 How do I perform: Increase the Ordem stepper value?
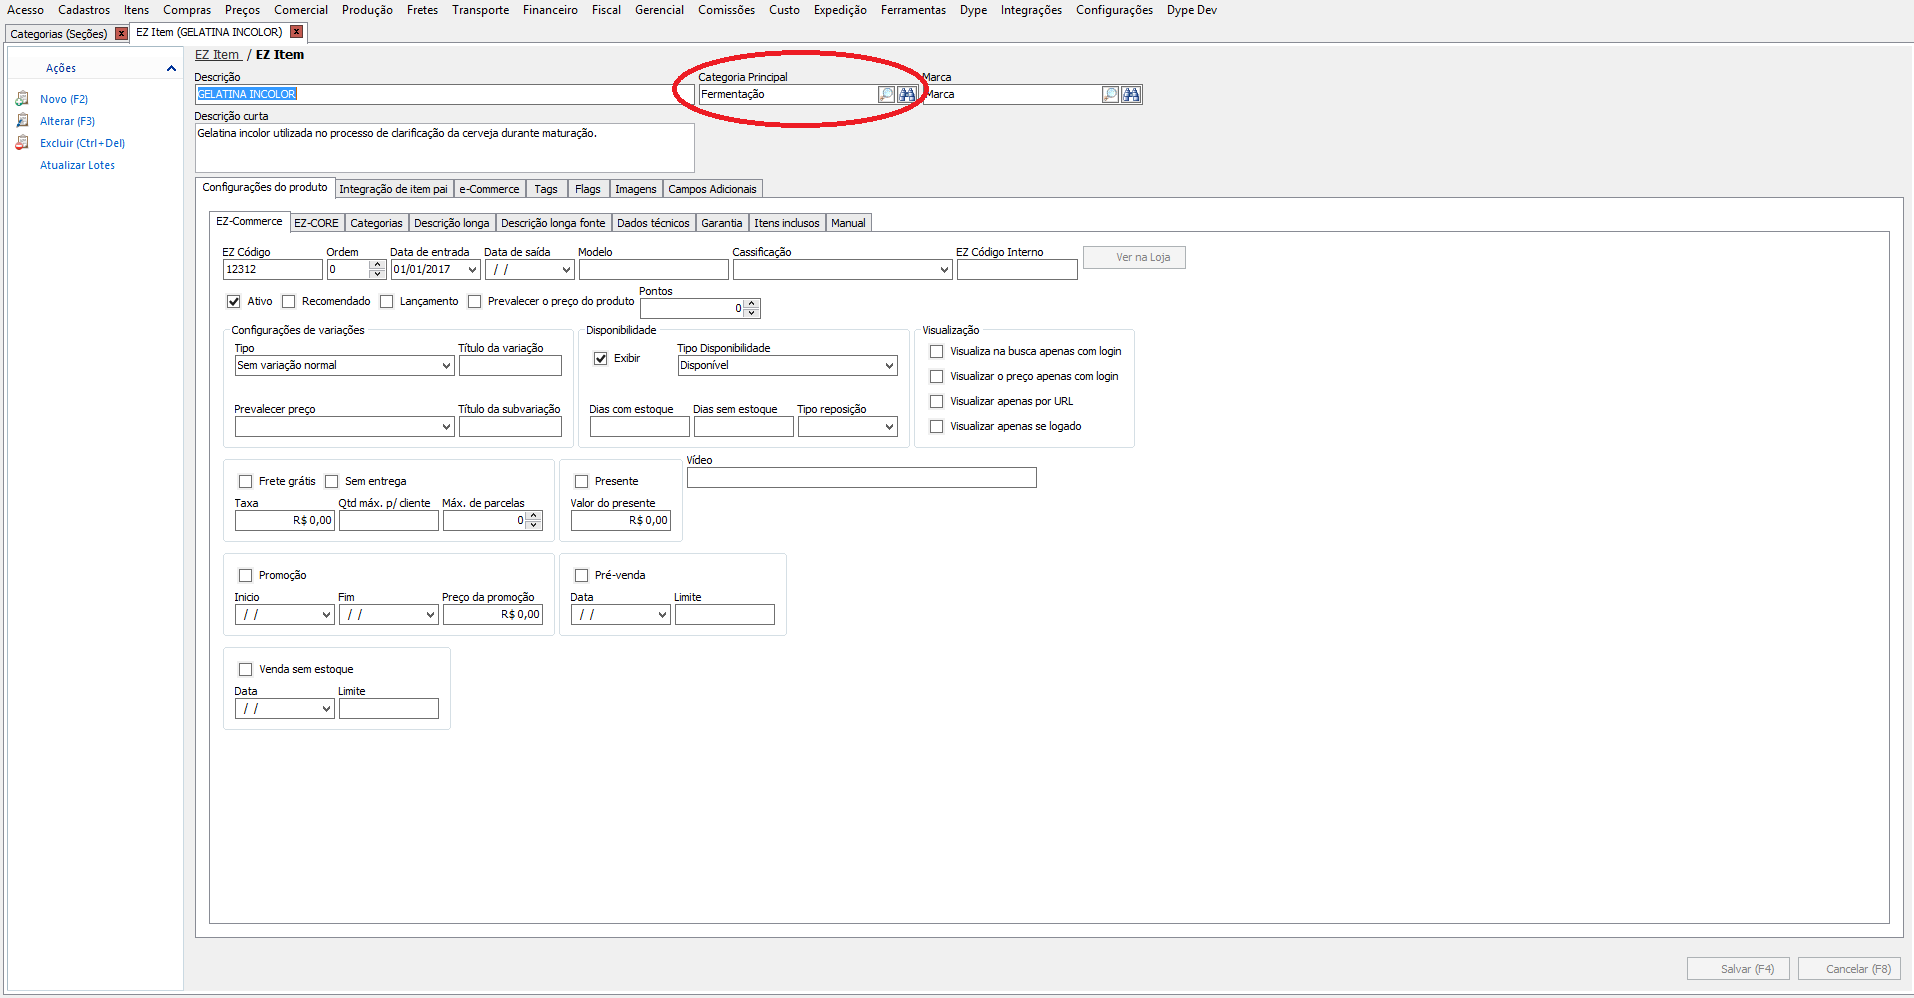click(377, 265)
